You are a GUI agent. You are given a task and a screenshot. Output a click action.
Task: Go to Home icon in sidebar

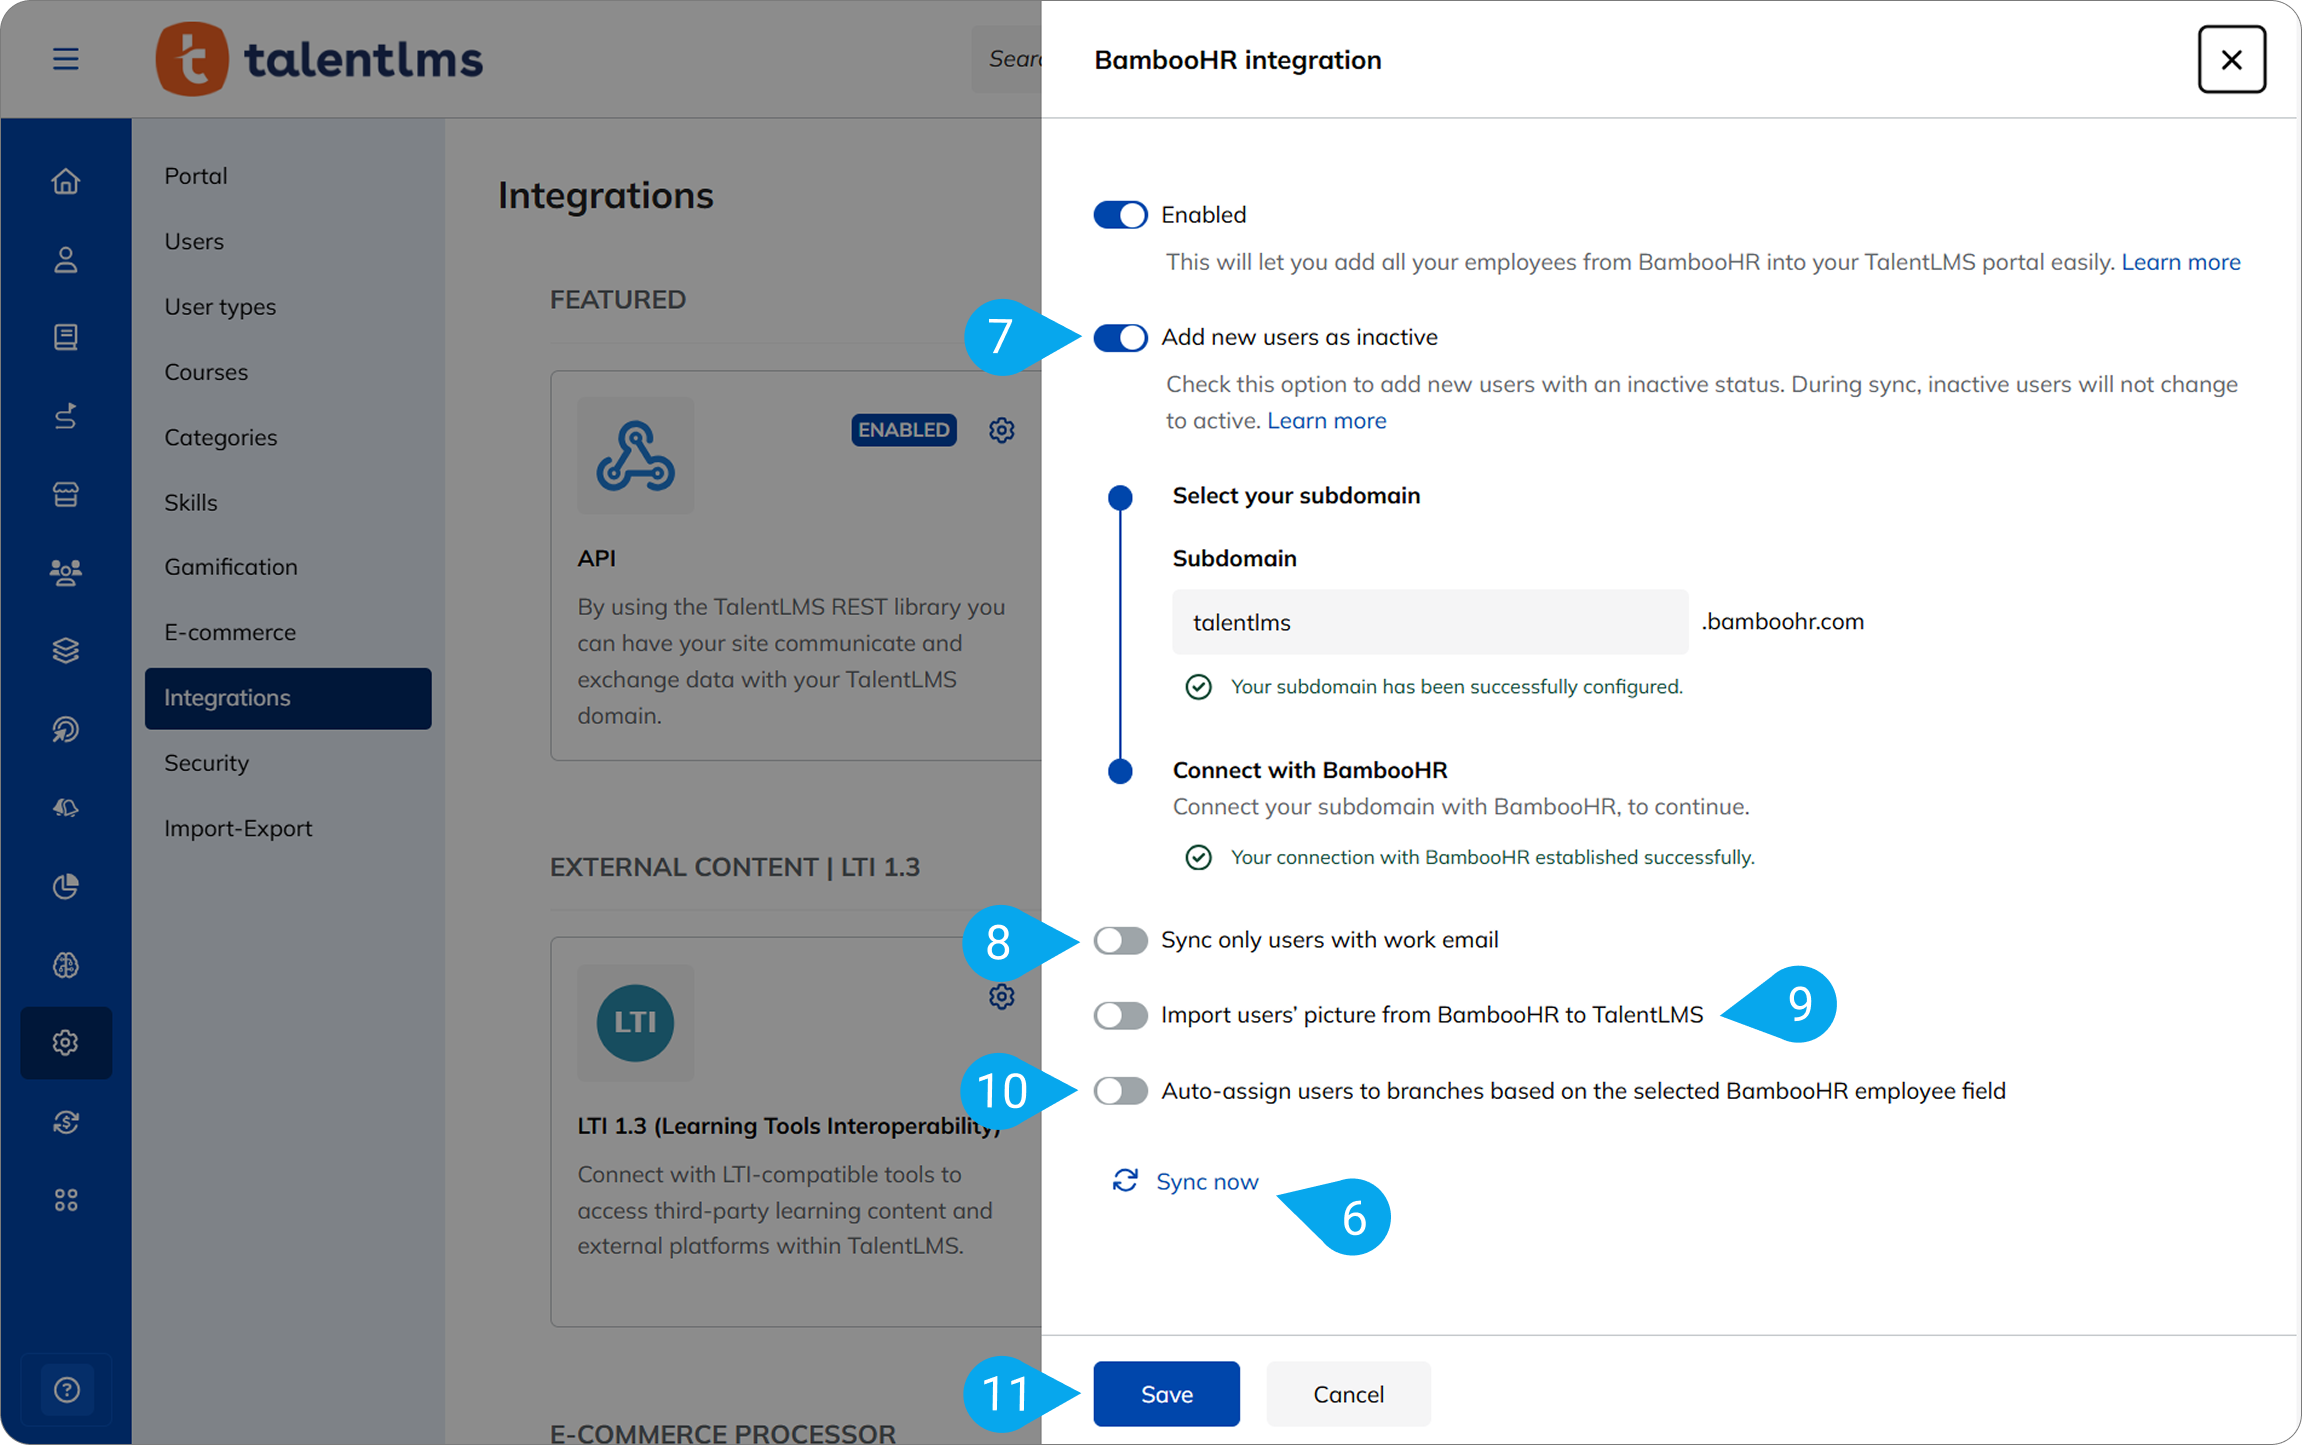point(66,181)
